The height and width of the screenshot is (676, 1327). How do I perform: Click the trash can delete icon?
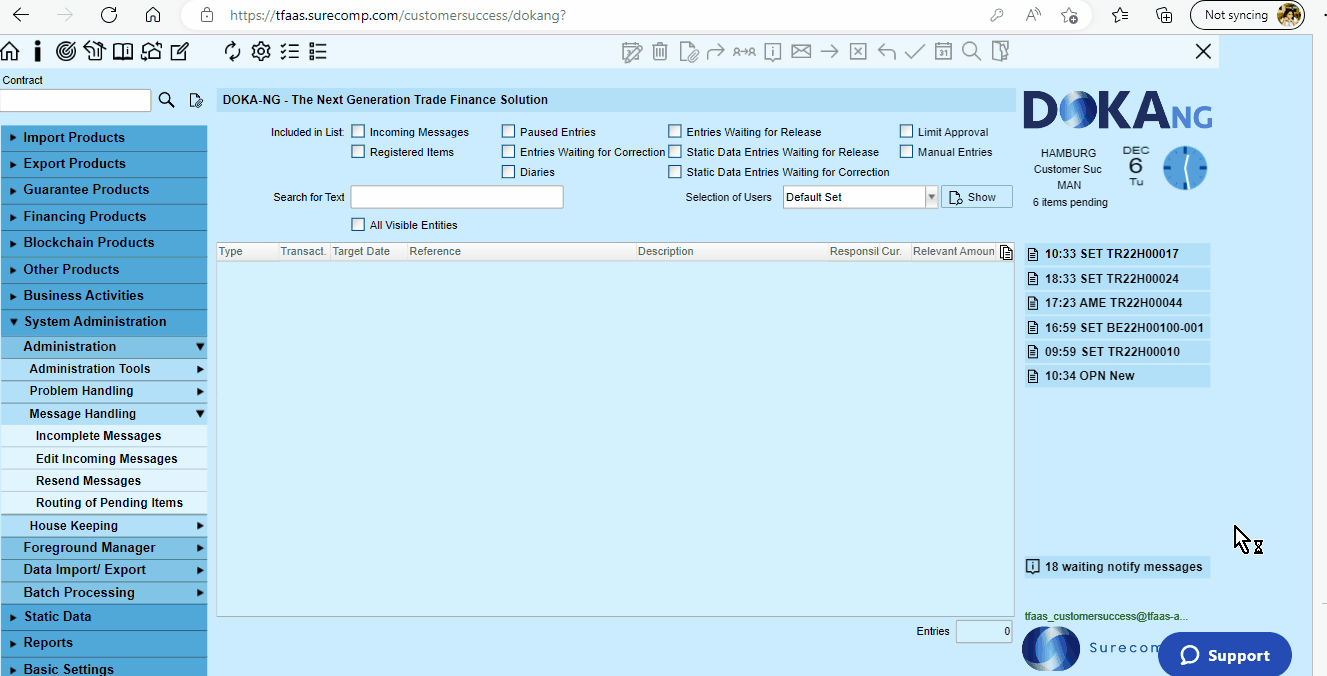660,52
